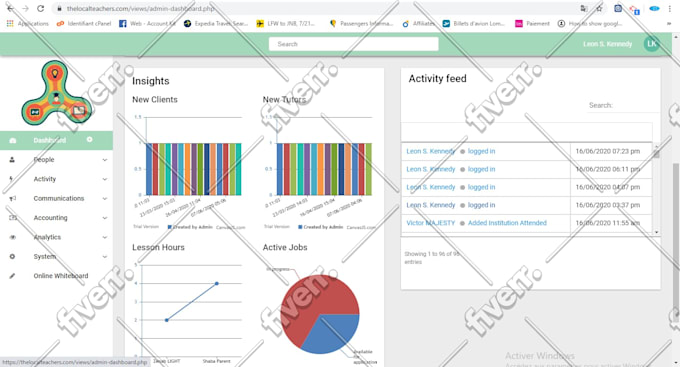The height and width of the screenshot is (367, 680).
Task: Open the logged in link at 06:11 pm
Action: pos(481,169)
